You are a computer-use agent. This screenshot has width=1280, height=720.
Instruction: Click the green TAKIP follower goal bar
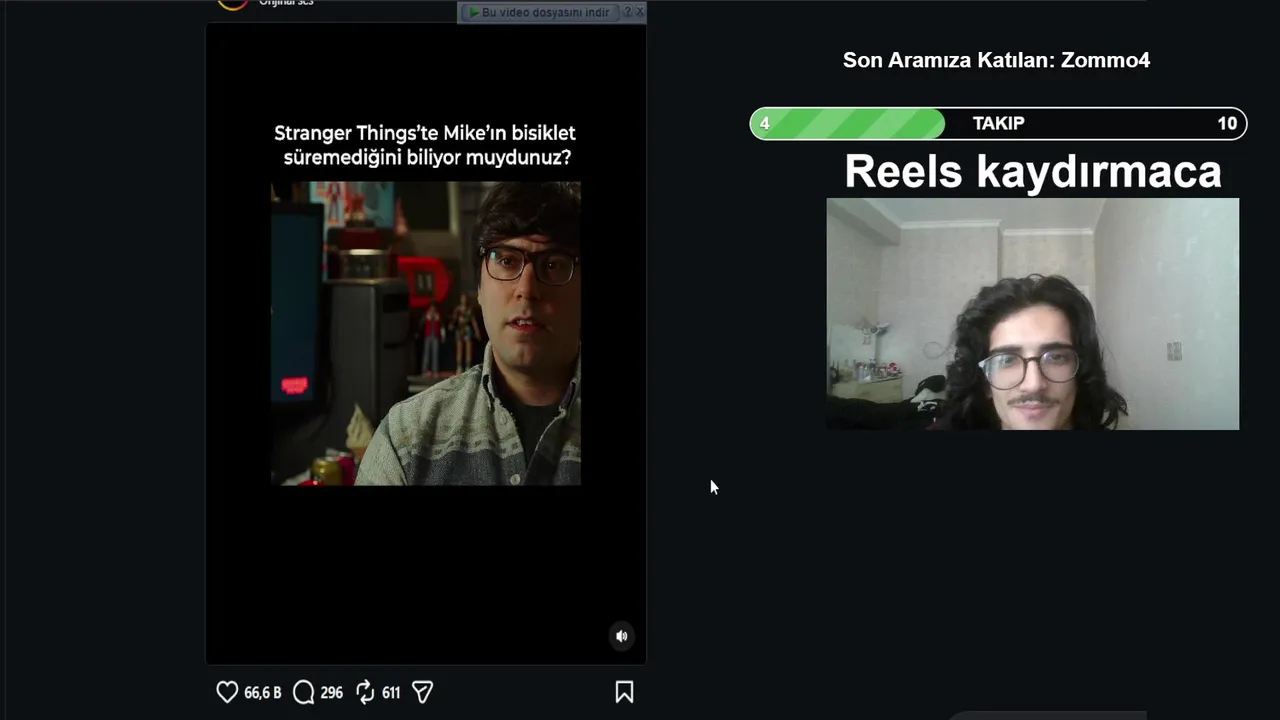point(998,123)
